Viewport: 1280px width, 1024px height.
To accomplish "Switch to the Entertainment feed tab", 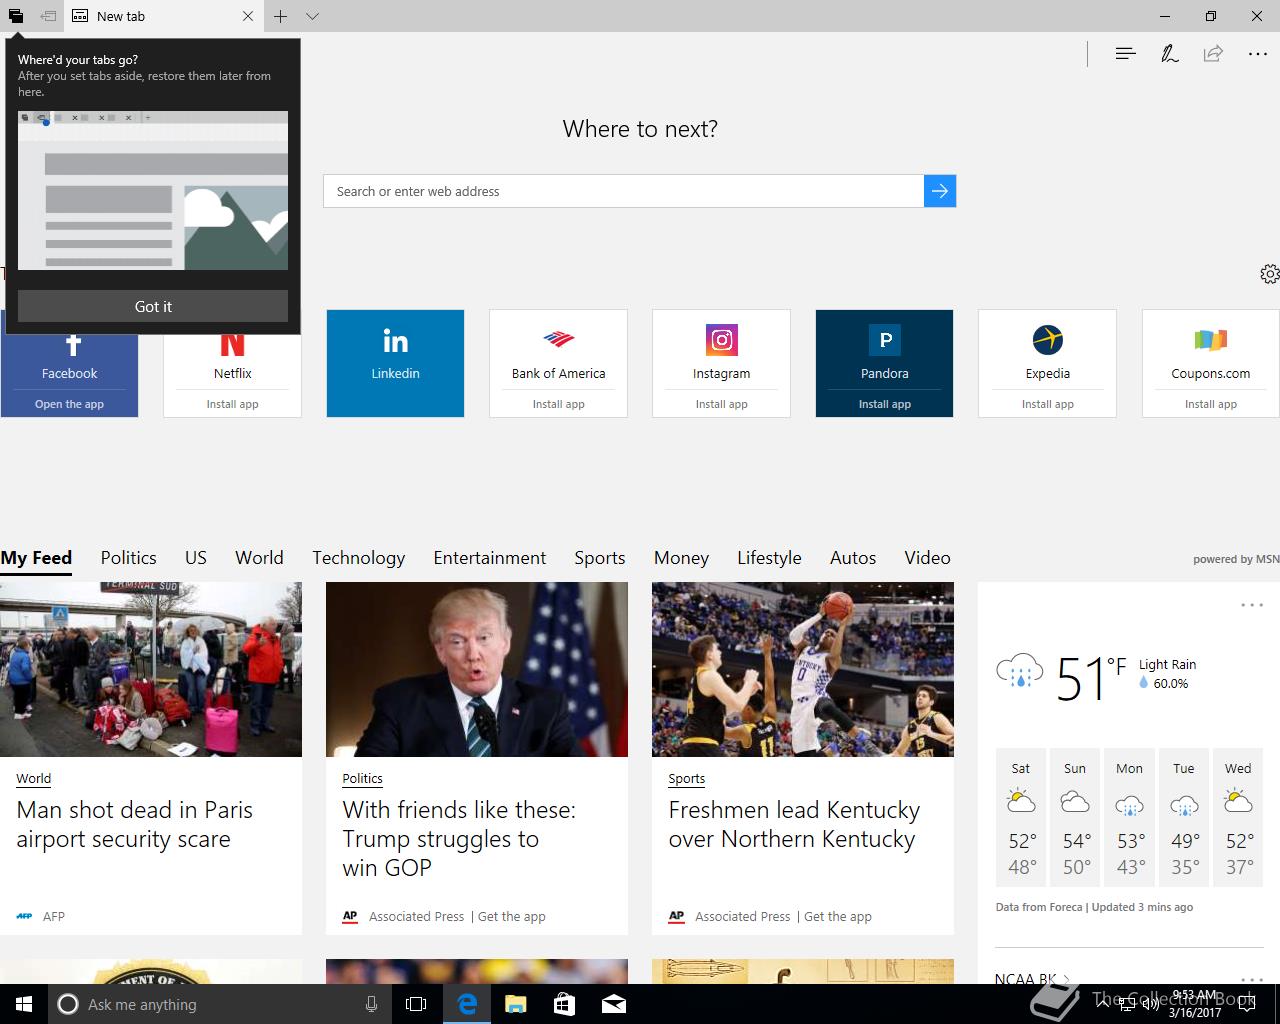I will (x=490, y=558).
